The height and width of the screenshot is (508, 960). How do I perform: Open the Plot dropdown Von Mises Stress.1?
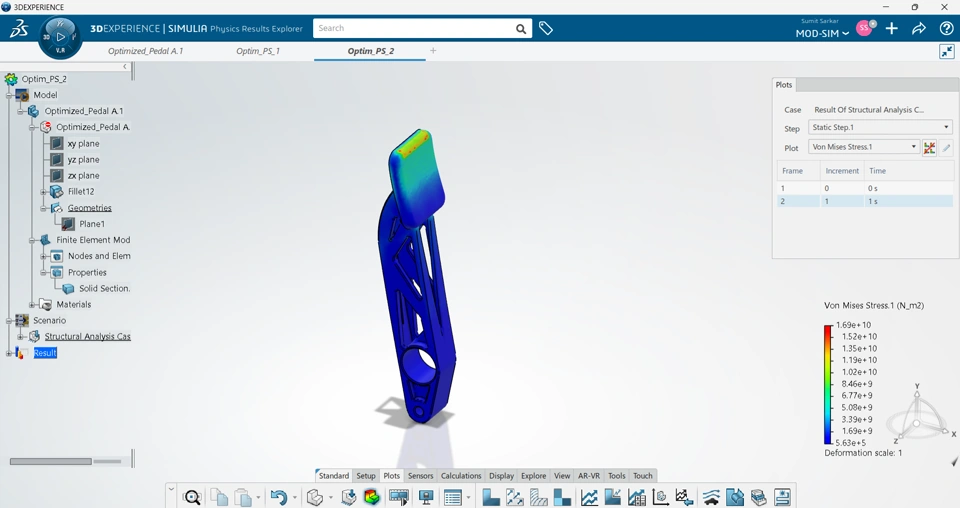(x=864, y=147)
